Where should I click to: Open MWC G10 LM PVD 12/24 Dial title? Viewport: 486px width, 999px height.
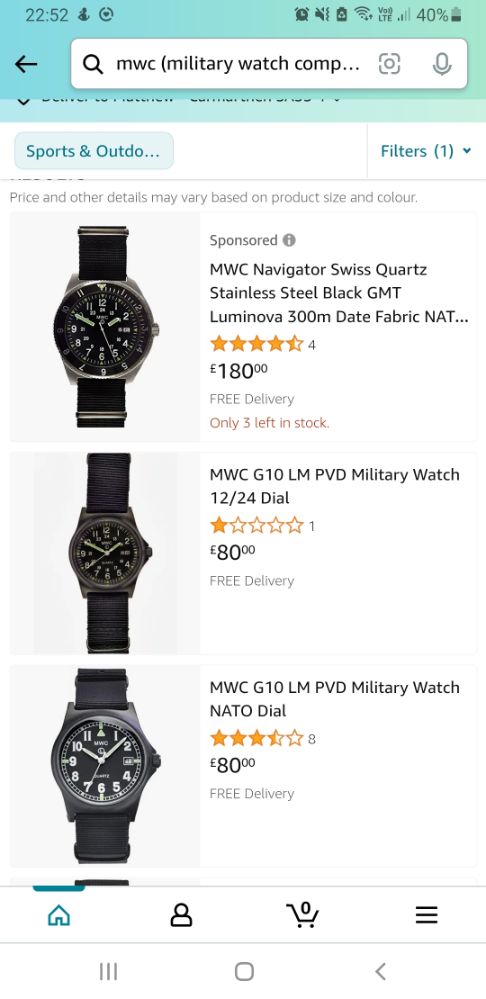pos(334,486)
